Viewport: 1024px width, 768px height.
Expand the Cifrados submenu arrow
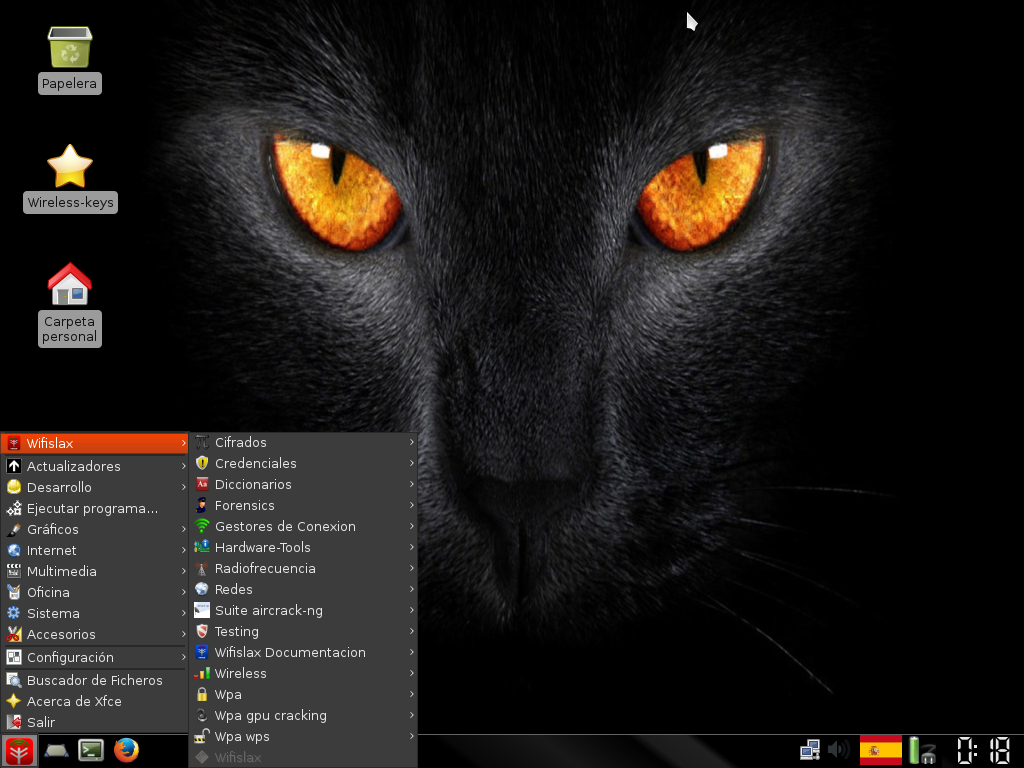411,442
